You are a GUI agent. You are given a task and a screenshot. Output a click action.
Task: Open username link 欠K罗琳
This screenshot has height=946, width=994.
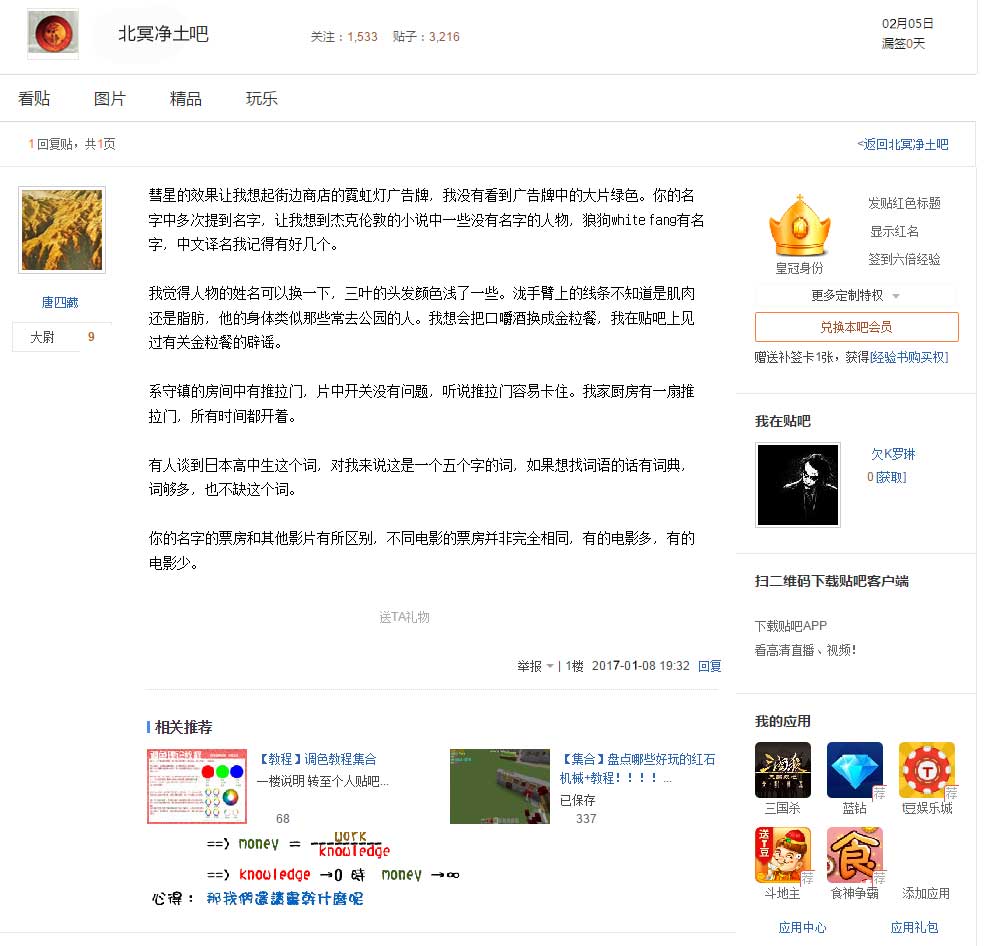click(893, 454)
